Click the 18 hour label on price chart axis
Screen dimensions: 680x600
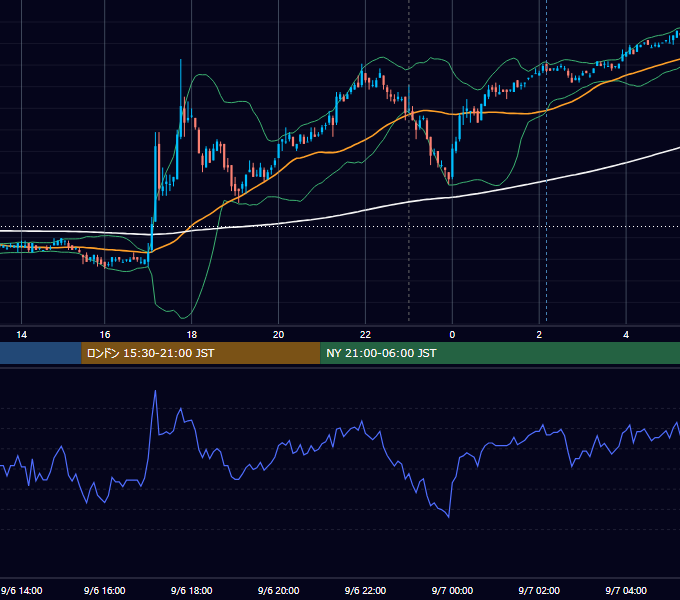click(192, 335)
